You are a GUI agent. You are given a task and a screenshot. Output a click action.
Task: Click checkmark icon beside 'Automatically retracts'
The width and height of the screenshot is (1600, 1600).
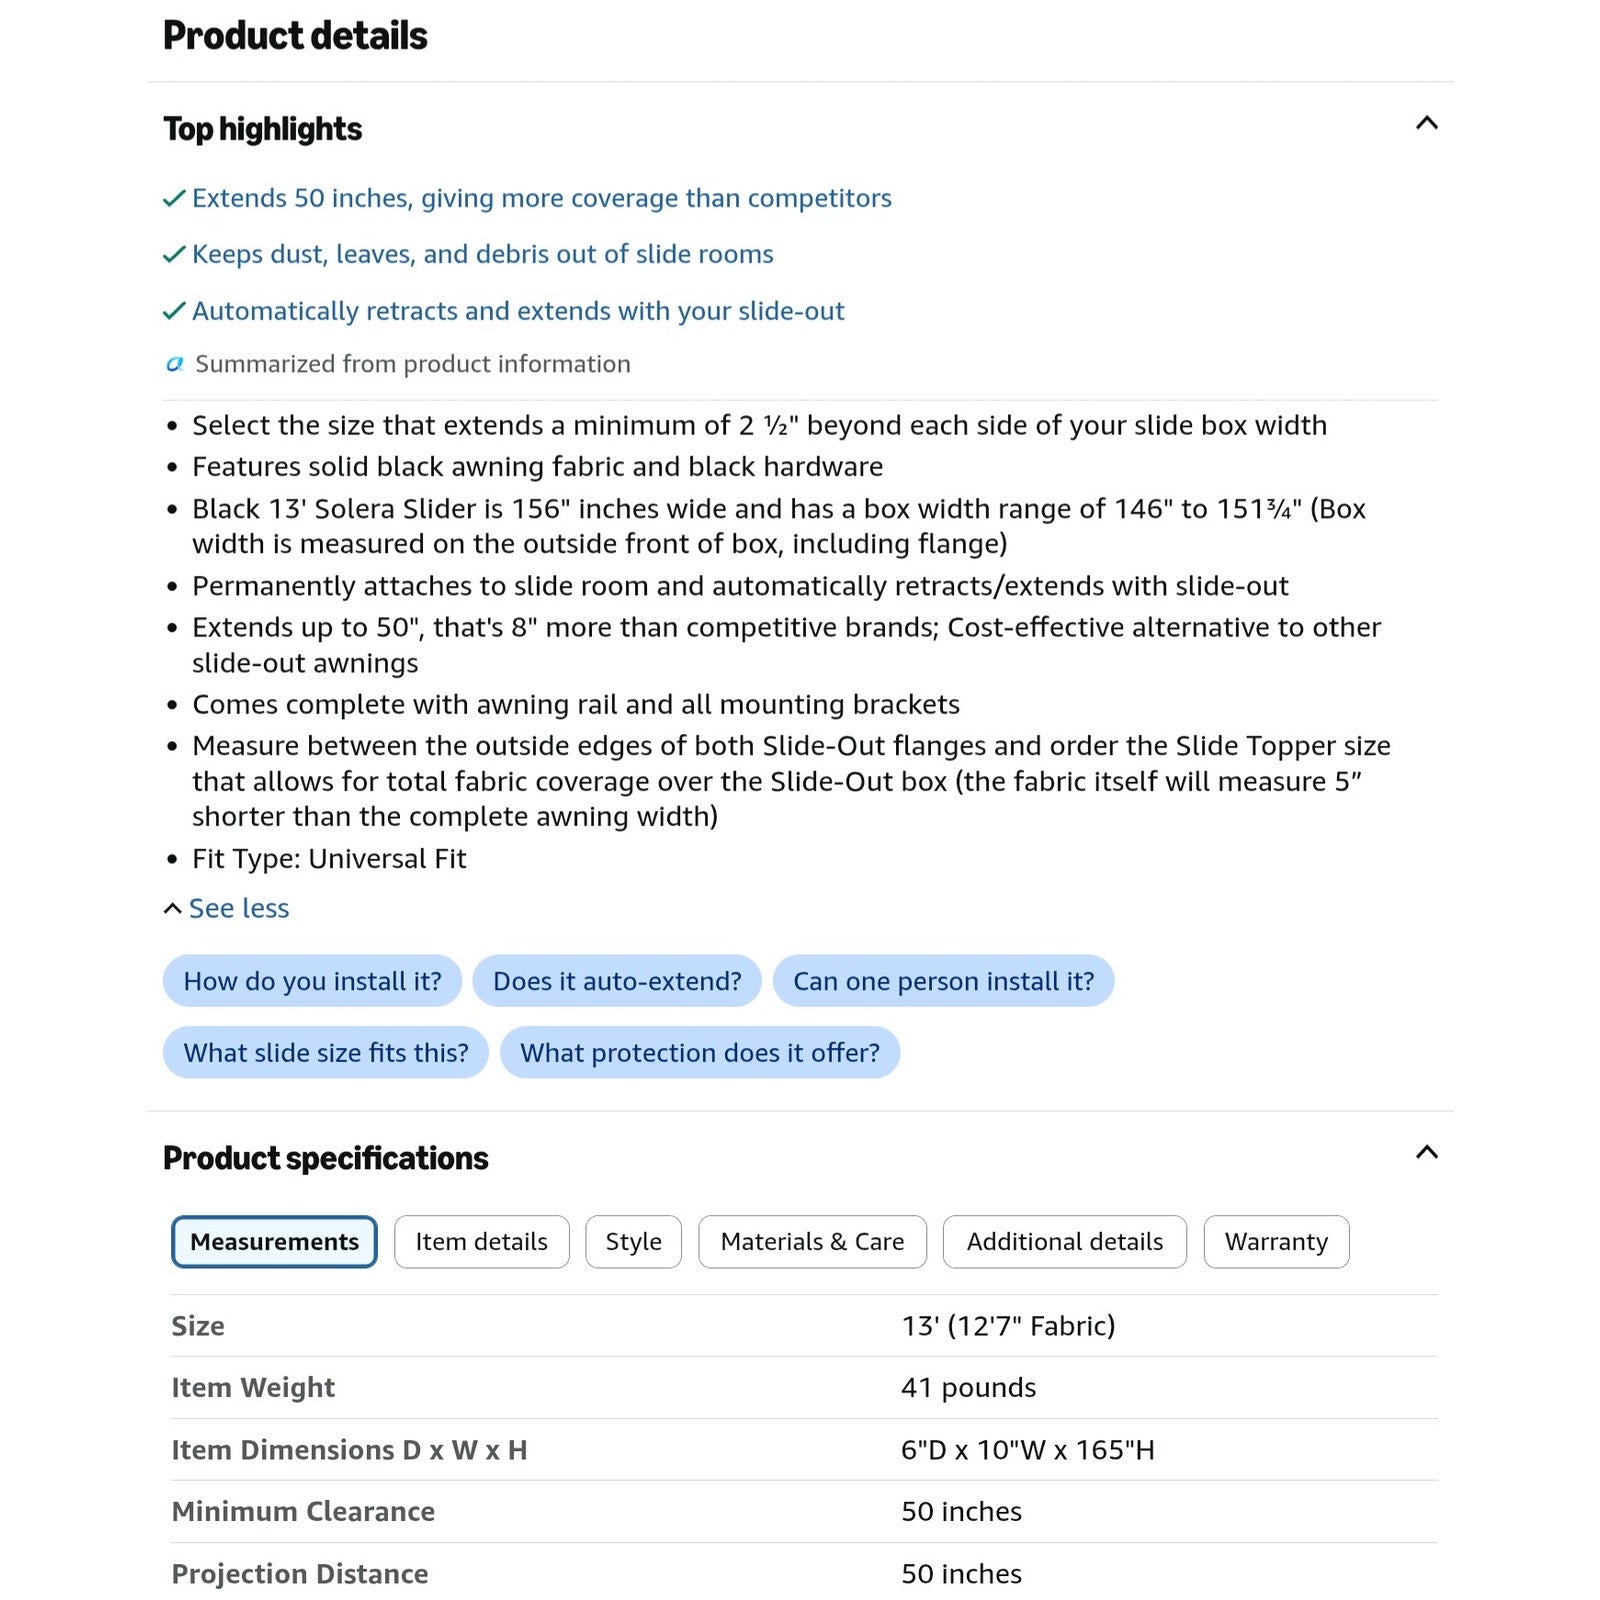click(174, 311)
